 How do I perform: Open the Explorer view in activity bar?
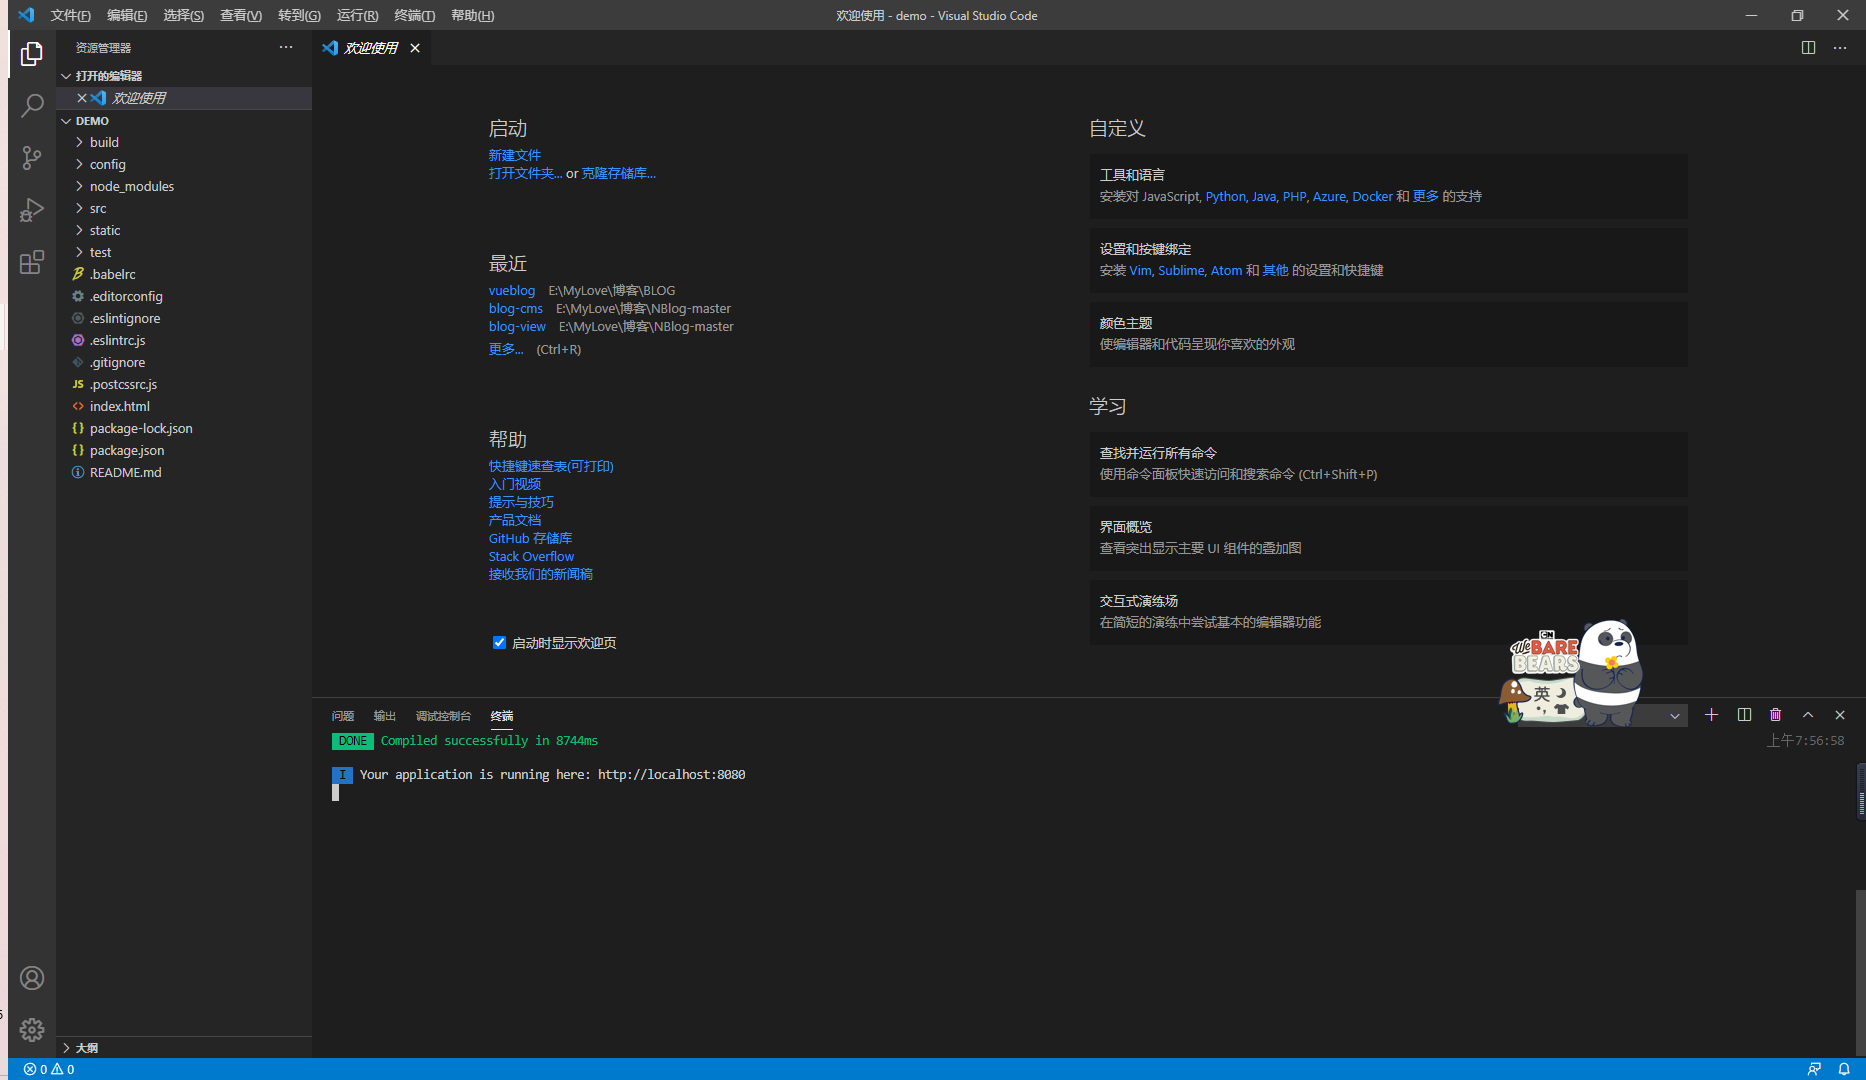click(32, 53)
